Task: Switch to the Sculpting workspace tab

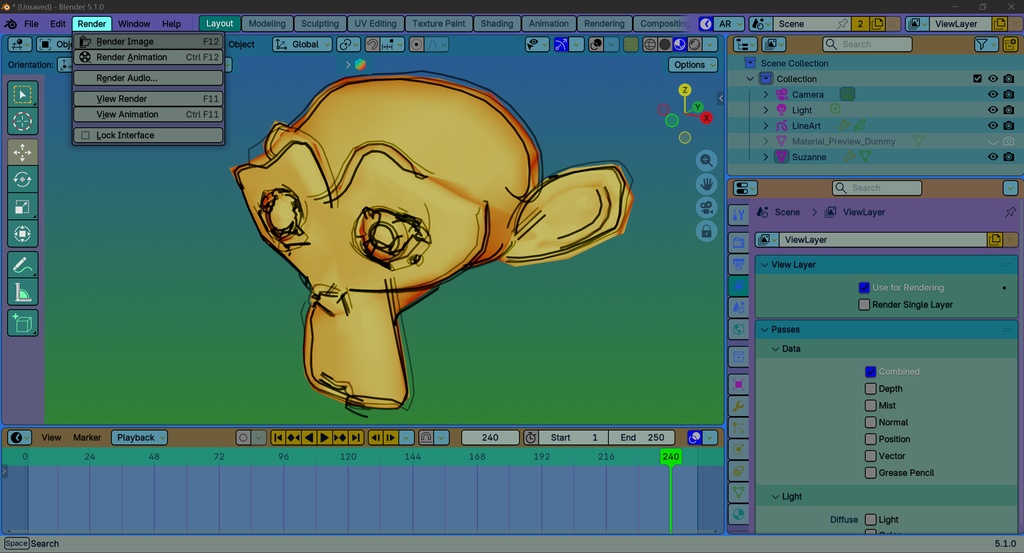Action: point(320,24)
